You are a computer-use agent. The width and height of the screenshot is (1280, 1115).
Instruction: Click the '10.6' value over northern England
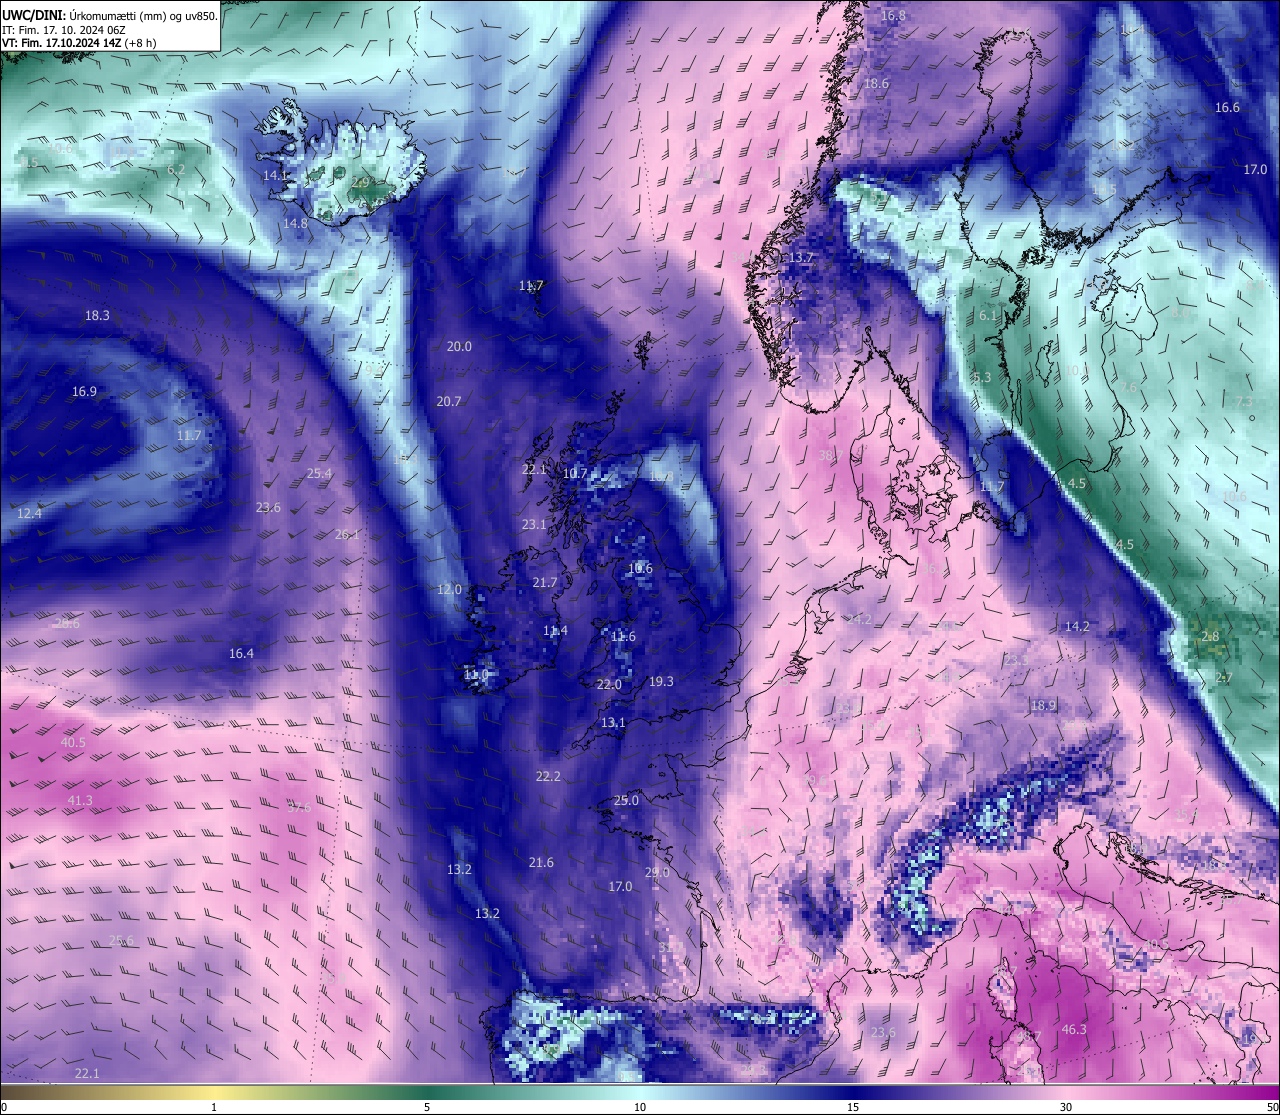point(640,568)
